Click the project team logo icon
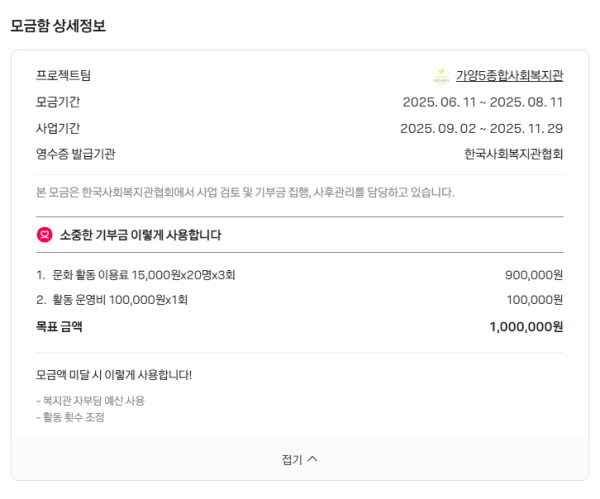The image size is (600, 499). click(441, 76)
